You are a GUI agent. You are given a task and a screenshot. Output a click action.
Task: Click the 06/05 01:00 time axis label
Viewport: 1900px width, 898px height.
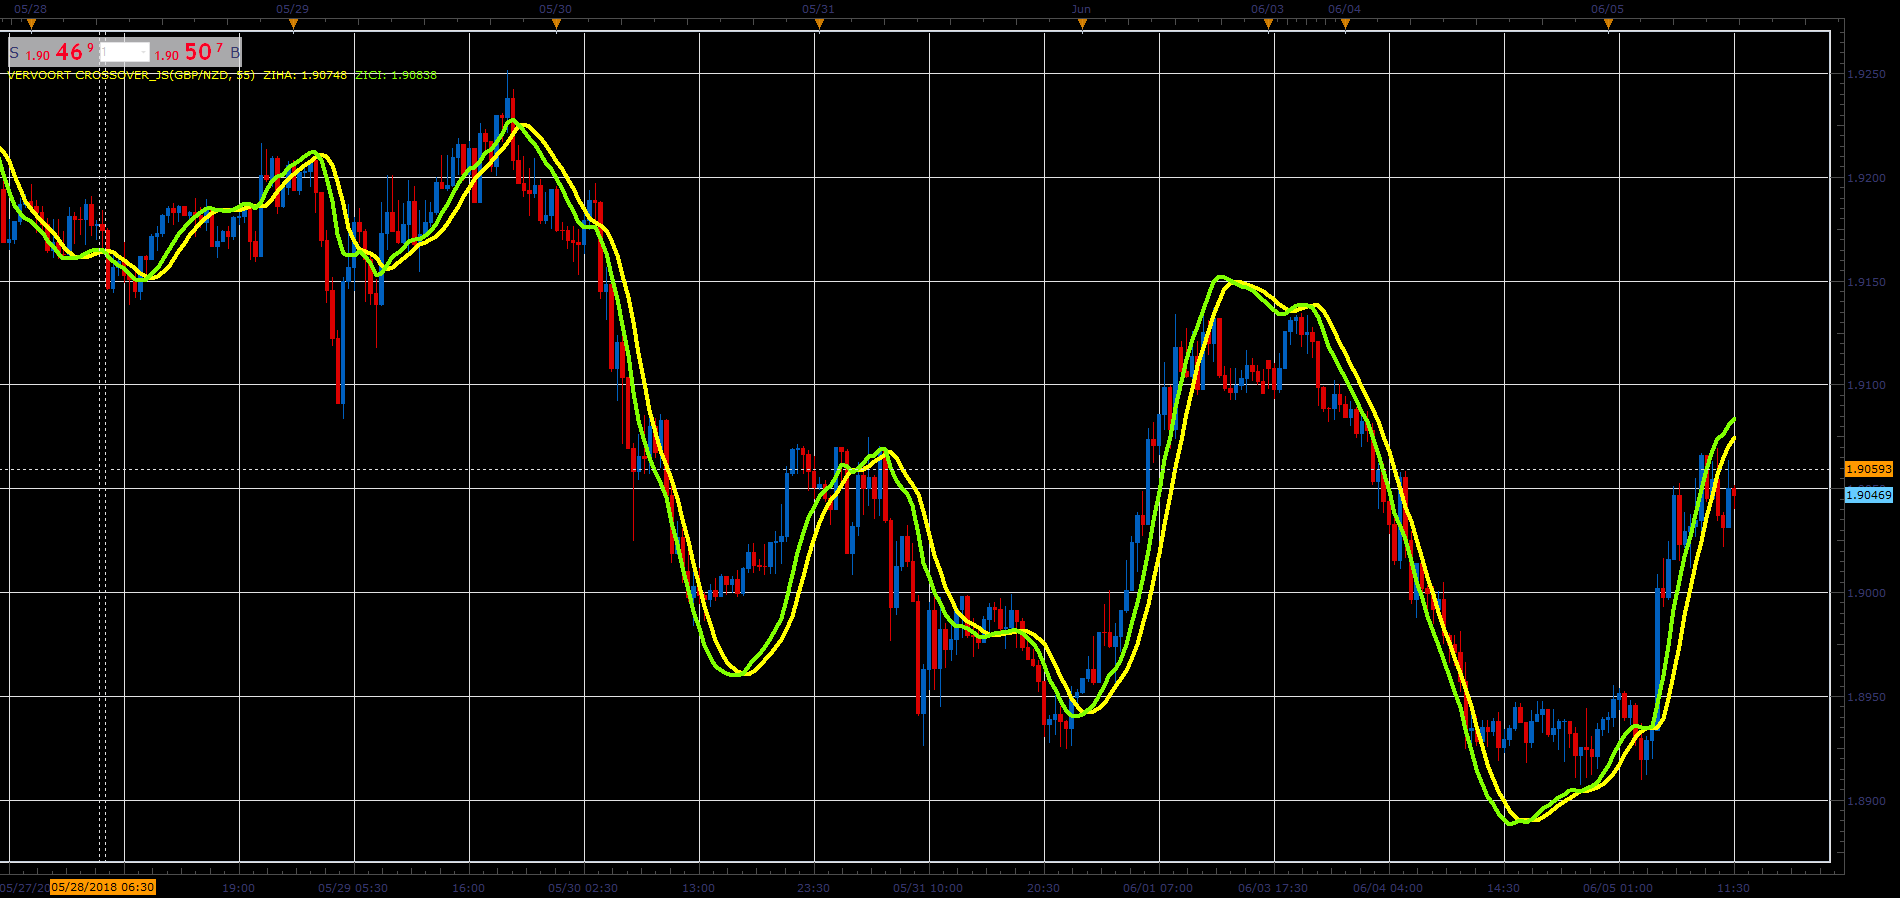1617,888
